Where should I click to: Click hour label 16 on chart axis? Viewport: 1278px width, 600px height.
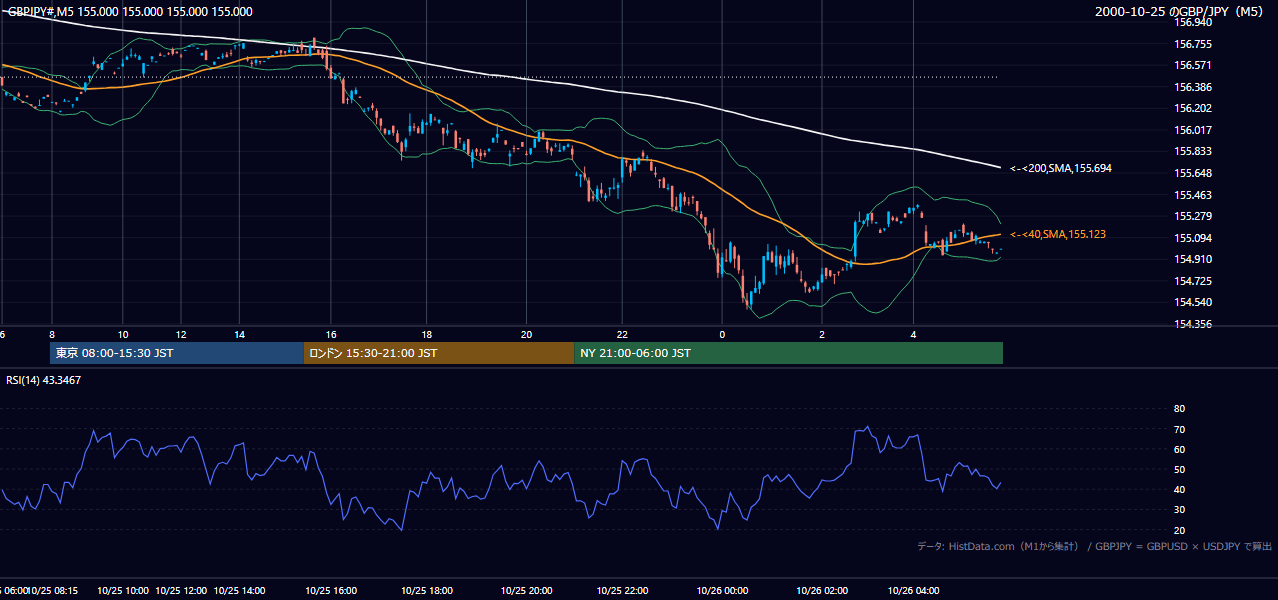click(x=331, y=334)
